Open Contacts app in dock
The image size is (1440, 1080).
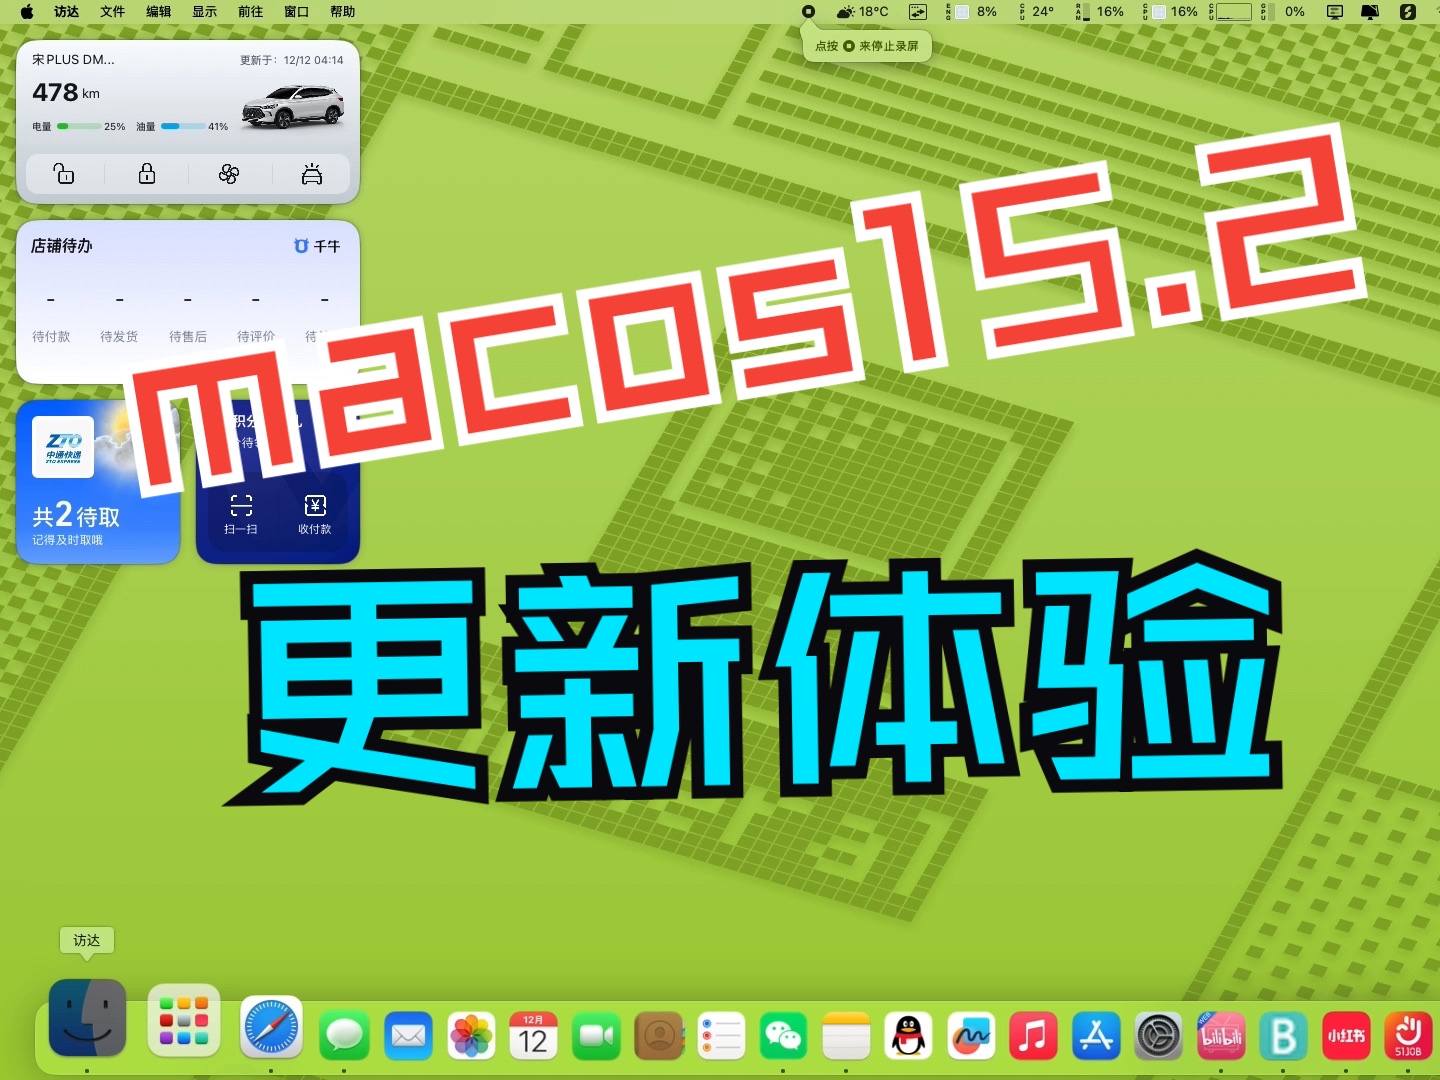pos(659,1035)
